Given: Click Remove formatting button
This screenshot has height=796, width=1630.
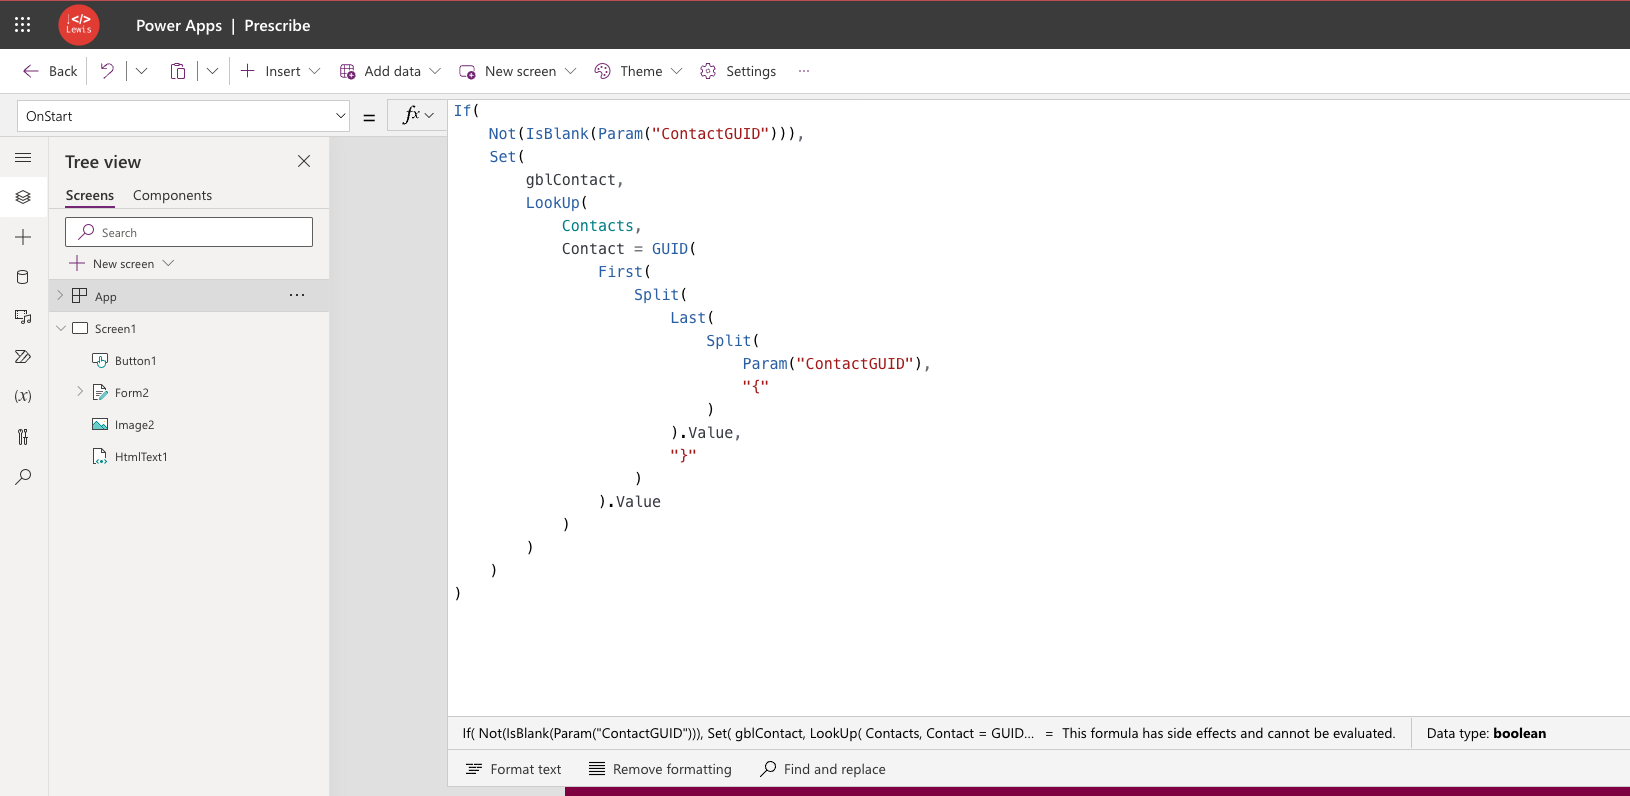Looking at the screenshot, I should pos(660,769).
